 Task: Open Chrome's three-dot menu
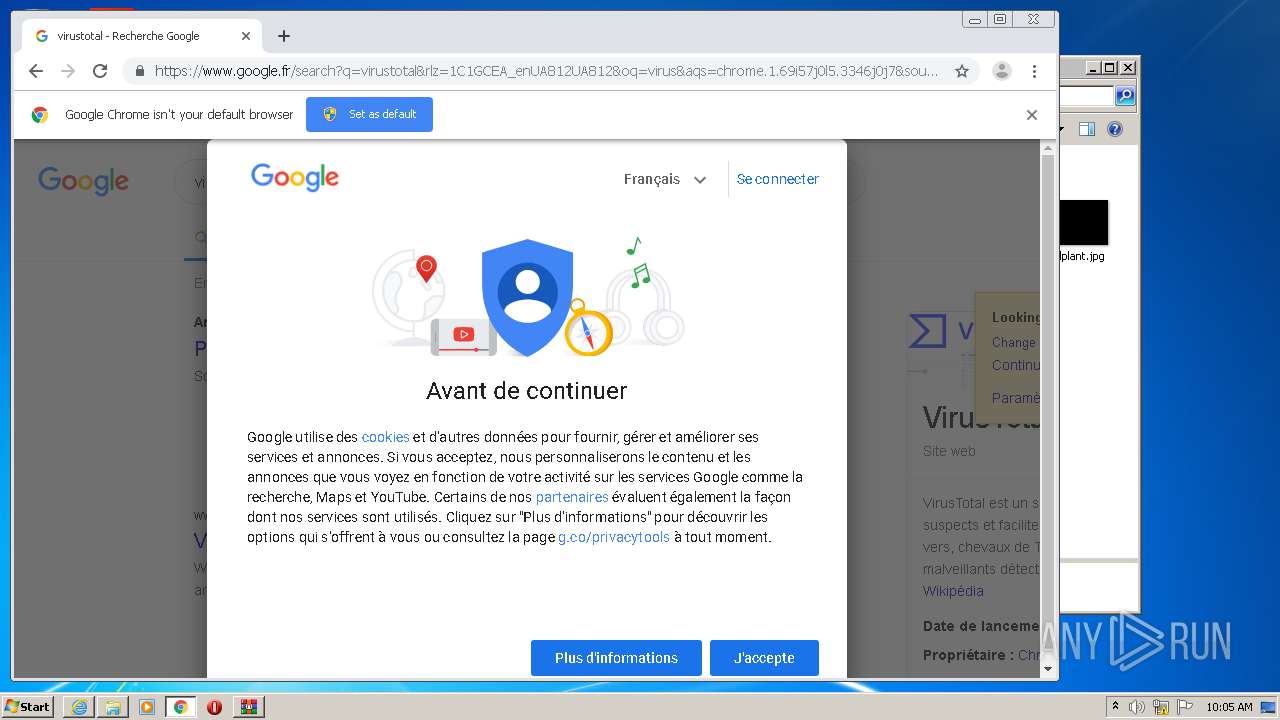pyautogui.click(x=1034, y=71)
